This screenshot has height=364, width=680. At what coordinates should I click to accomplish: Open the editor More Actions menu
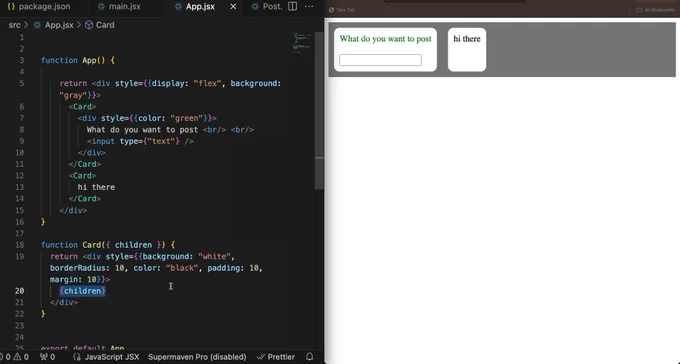[309, 7]
